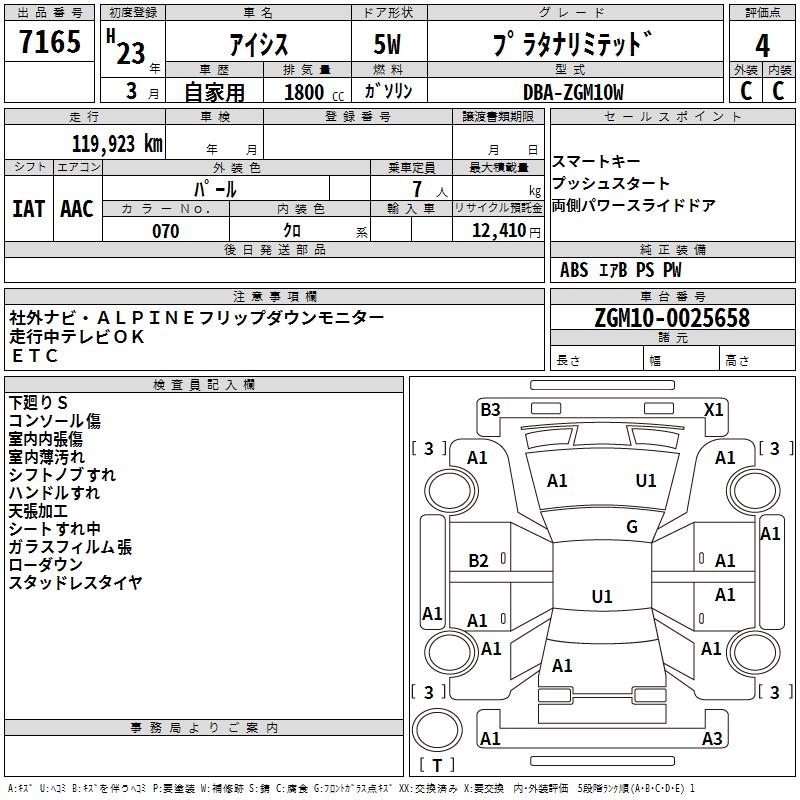Click the B3 damage mark on the diagram

(x=490, y=410)
